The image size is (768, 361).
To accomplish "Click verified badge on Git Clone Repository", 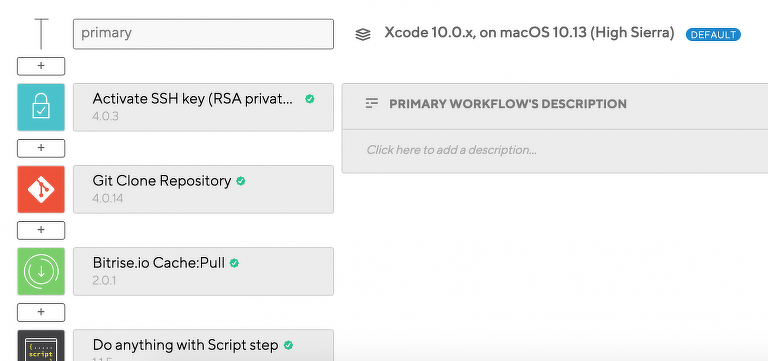I will pyautogui.click(x=240, y=181).
